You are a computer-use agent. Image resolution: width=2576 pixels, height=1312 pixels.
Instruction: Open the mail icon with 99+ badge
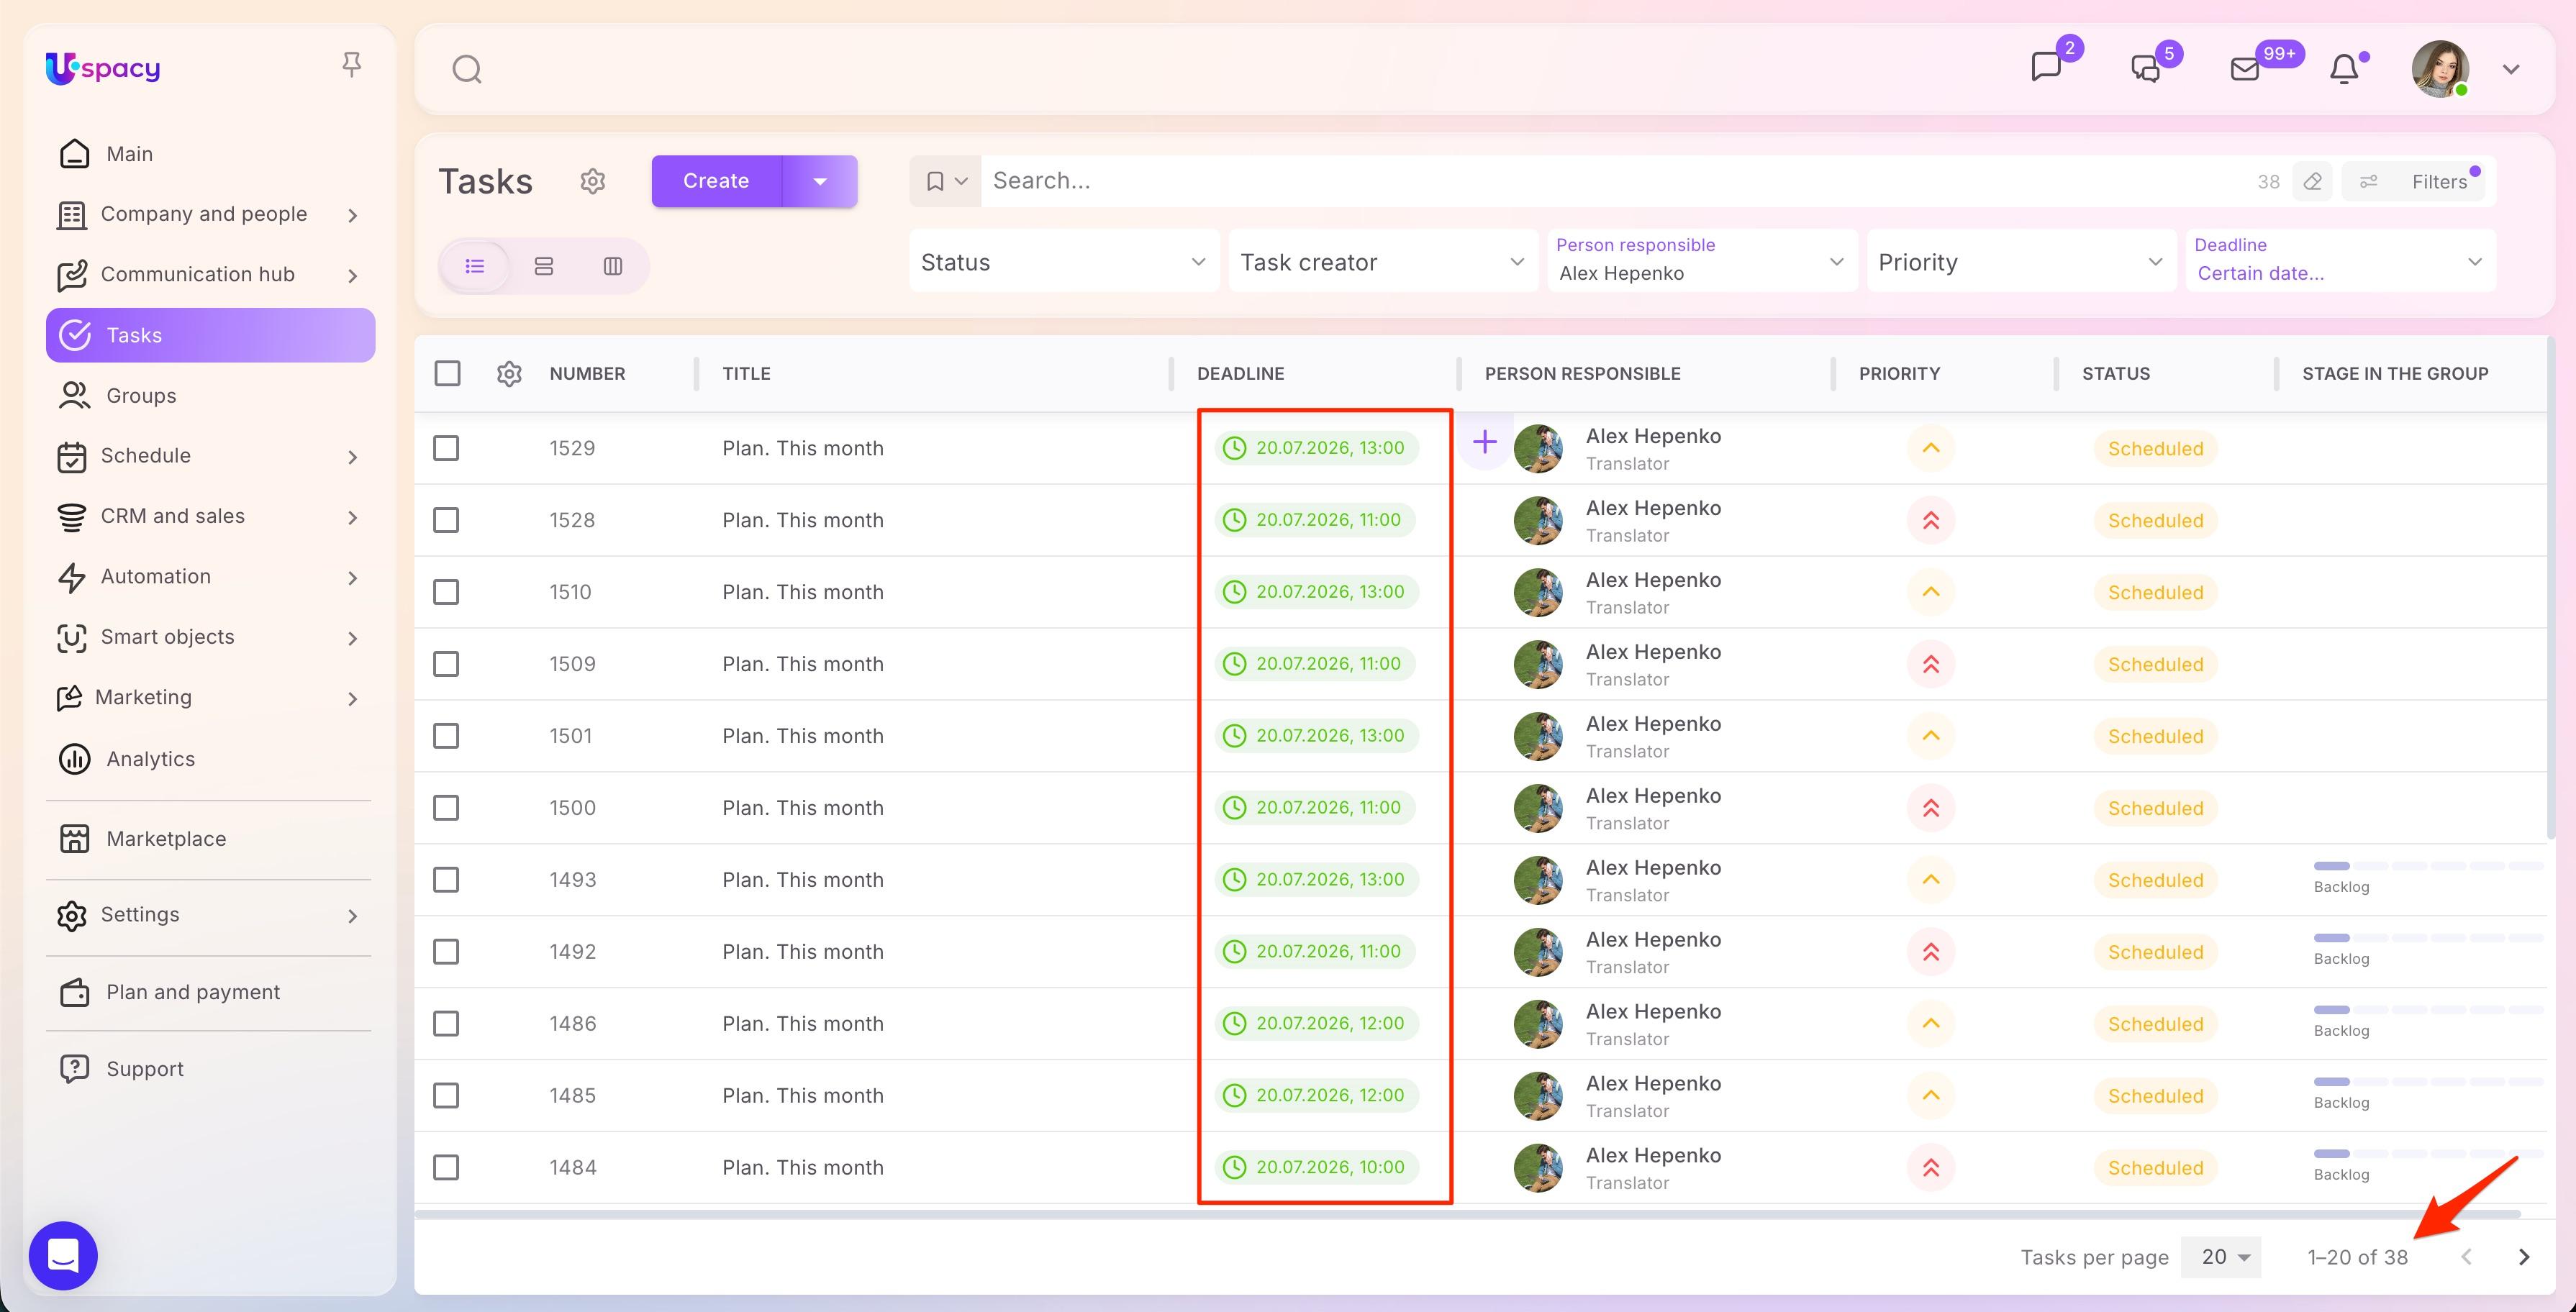click(x=2245, y=69)
